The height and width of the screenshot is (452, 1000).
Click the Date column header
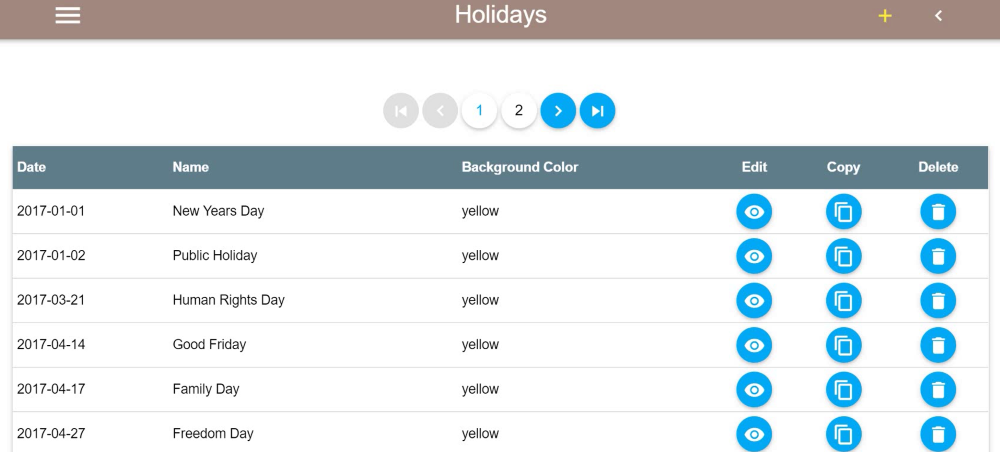point(32,167)
